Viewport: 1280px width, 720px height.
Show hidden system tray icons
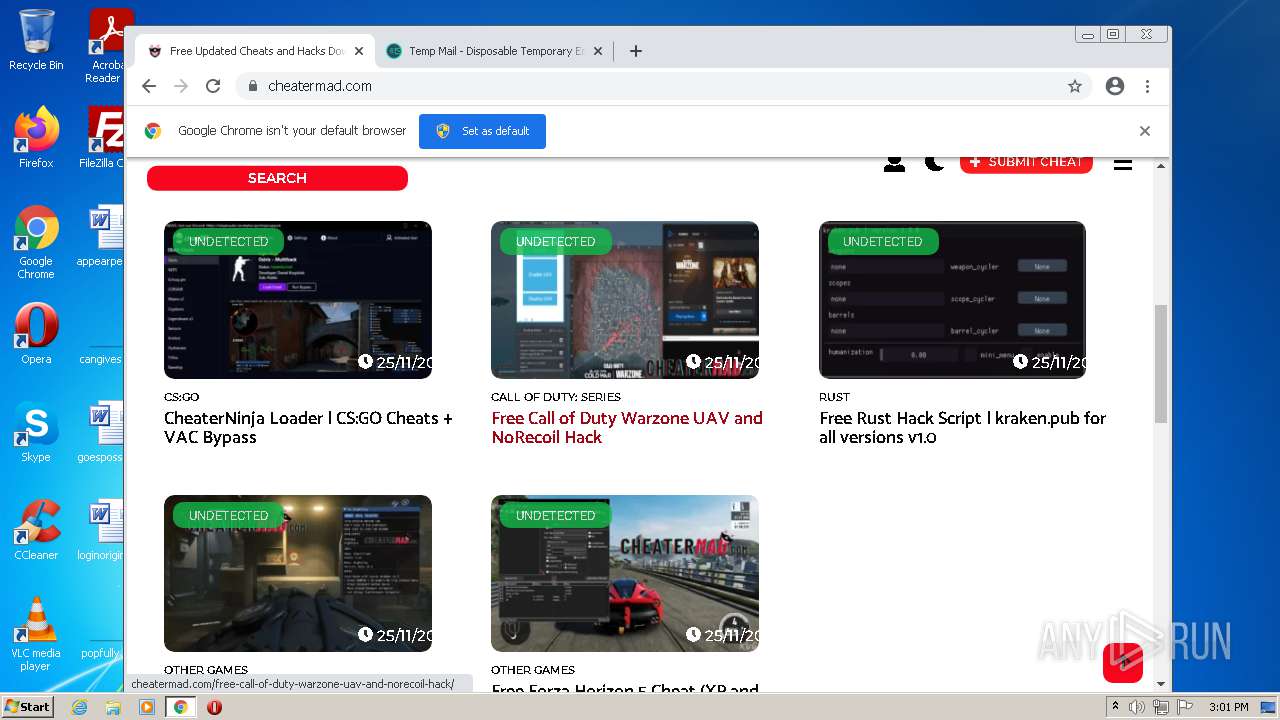(x=1115, y=707)
